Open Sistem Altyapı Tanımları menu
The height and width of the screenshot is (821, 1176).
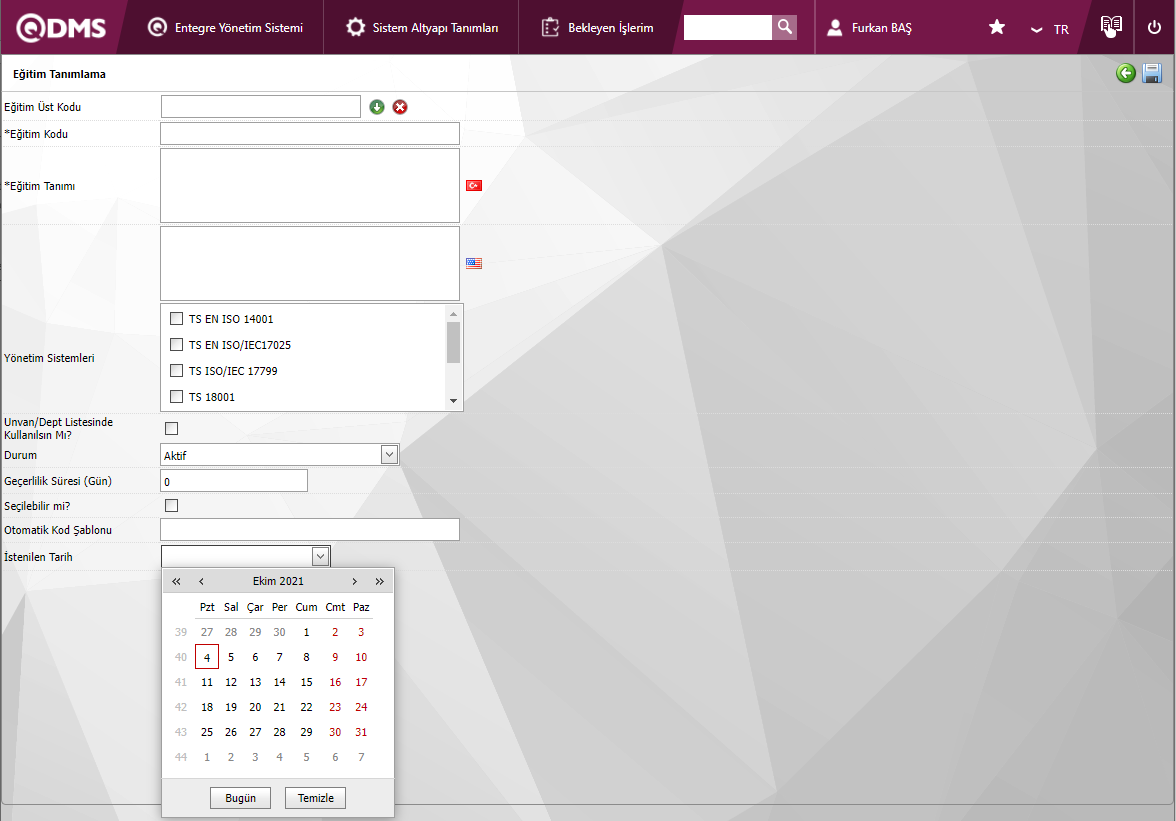click(x=422, y=28)
